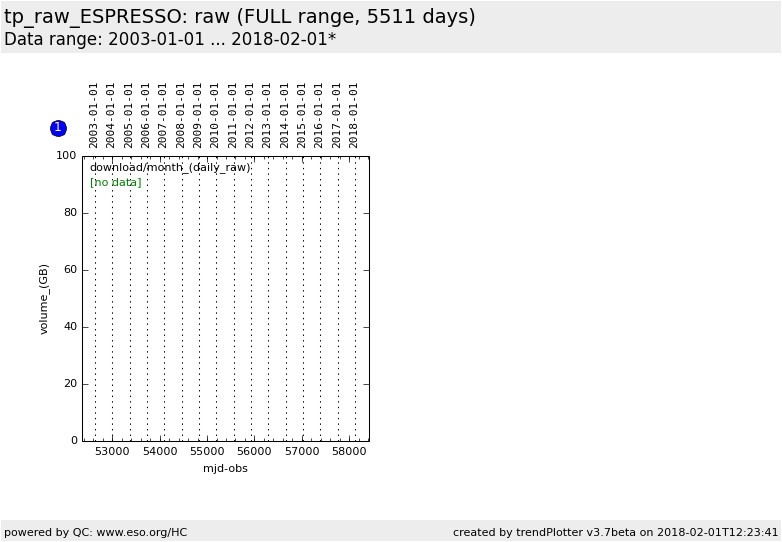Screen dimensions: 782x542
Task: Click the Data range subtitle text
Action: click(170, 40)
